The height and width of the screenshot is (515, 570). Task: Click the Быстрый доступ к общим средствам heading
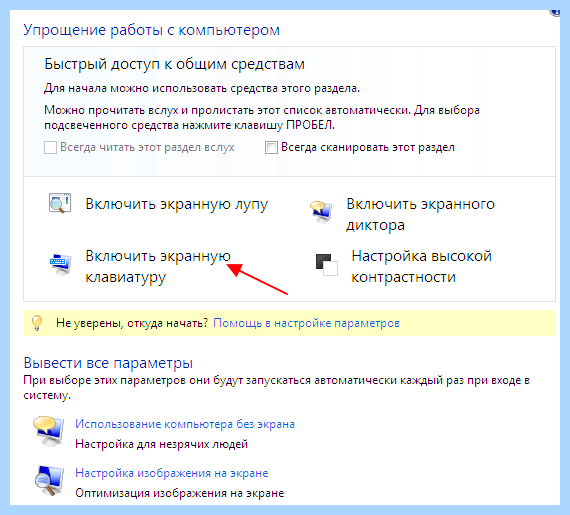click(x=174, y=64)
